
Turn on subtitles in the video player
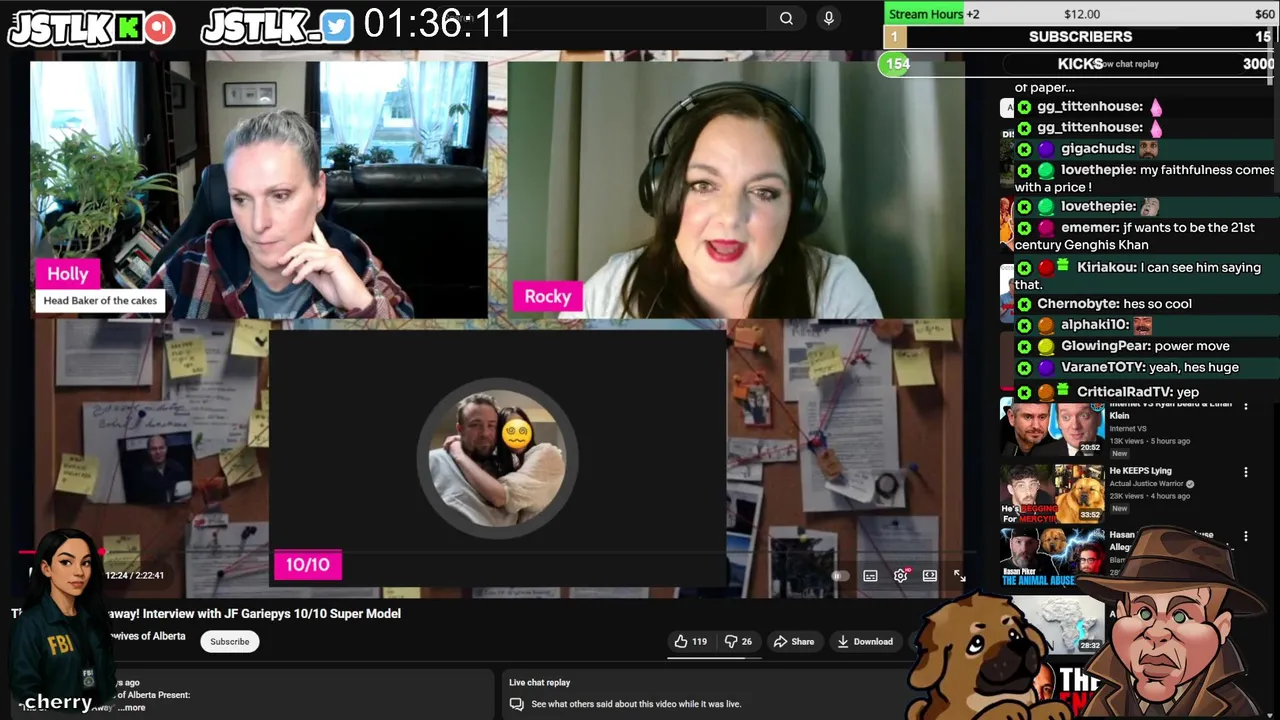(x=870, y=576)
